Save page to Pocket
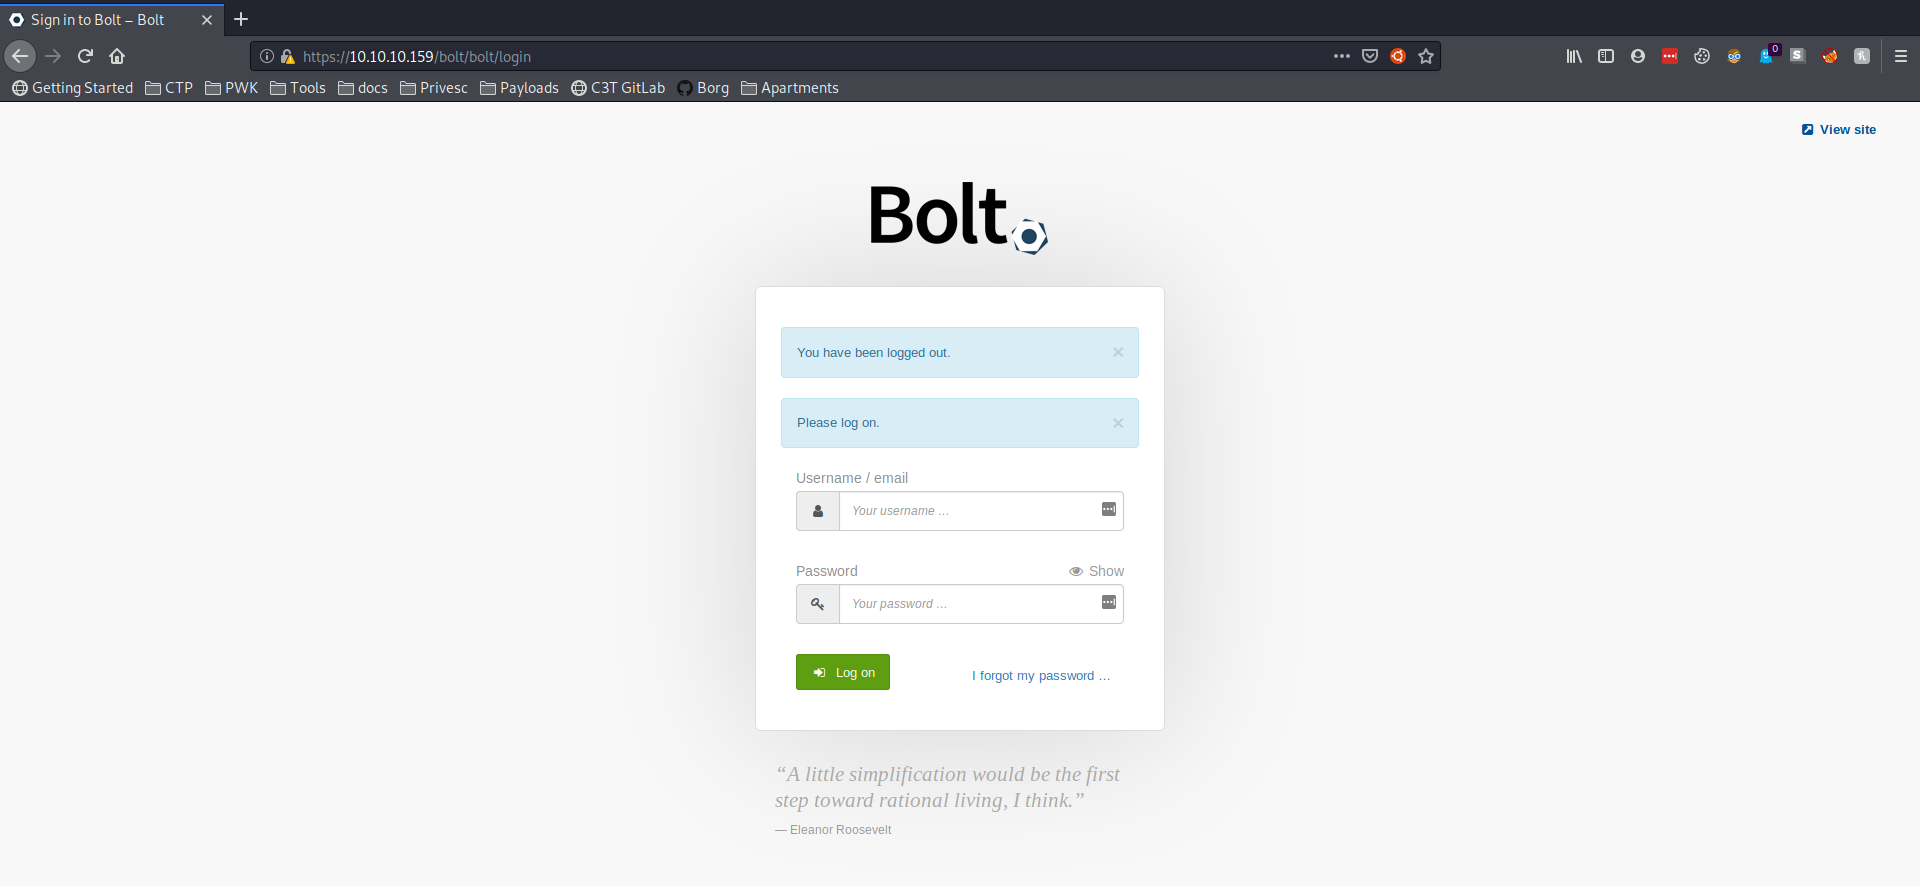Screen dimensions: 1920x886 1370,56
